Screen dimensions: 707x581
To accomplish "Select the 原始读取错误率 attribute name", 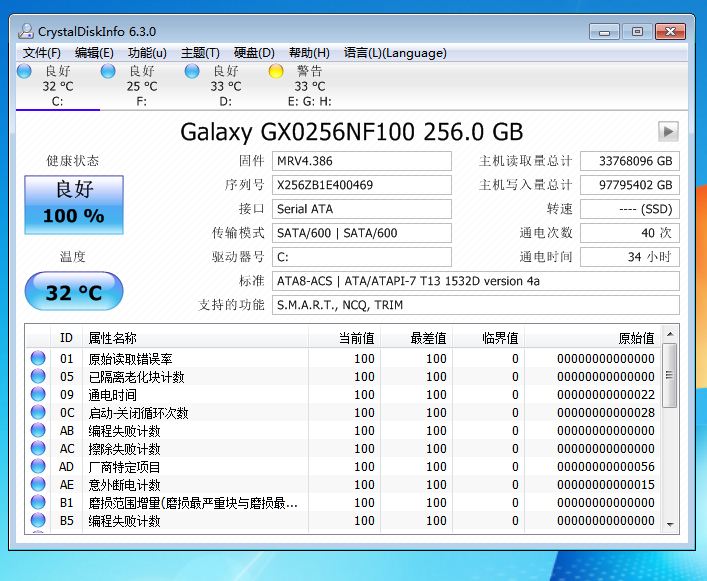I will 130,359.
